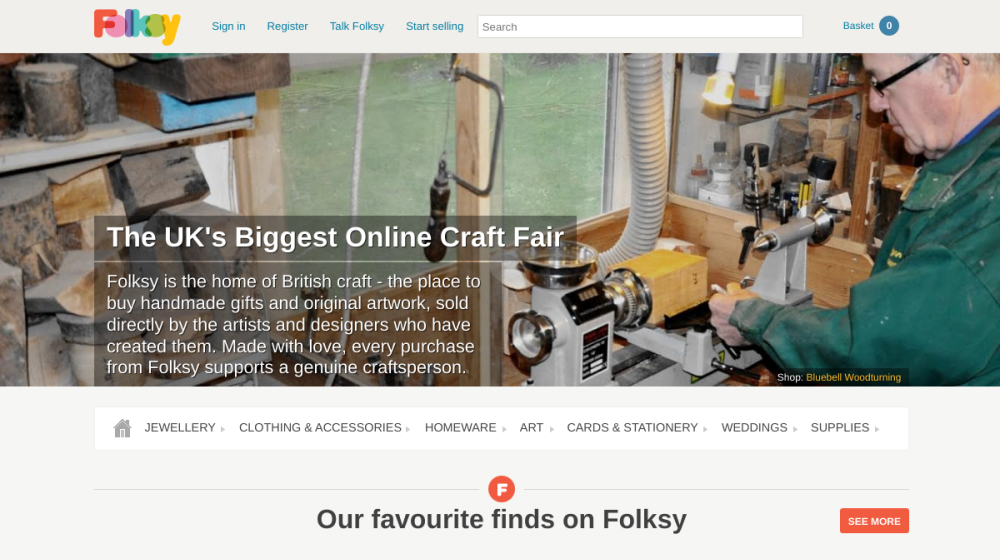This screenshot has width=1000, height=560.
Task: Open the basket item count badge
Action: point(888,26)
